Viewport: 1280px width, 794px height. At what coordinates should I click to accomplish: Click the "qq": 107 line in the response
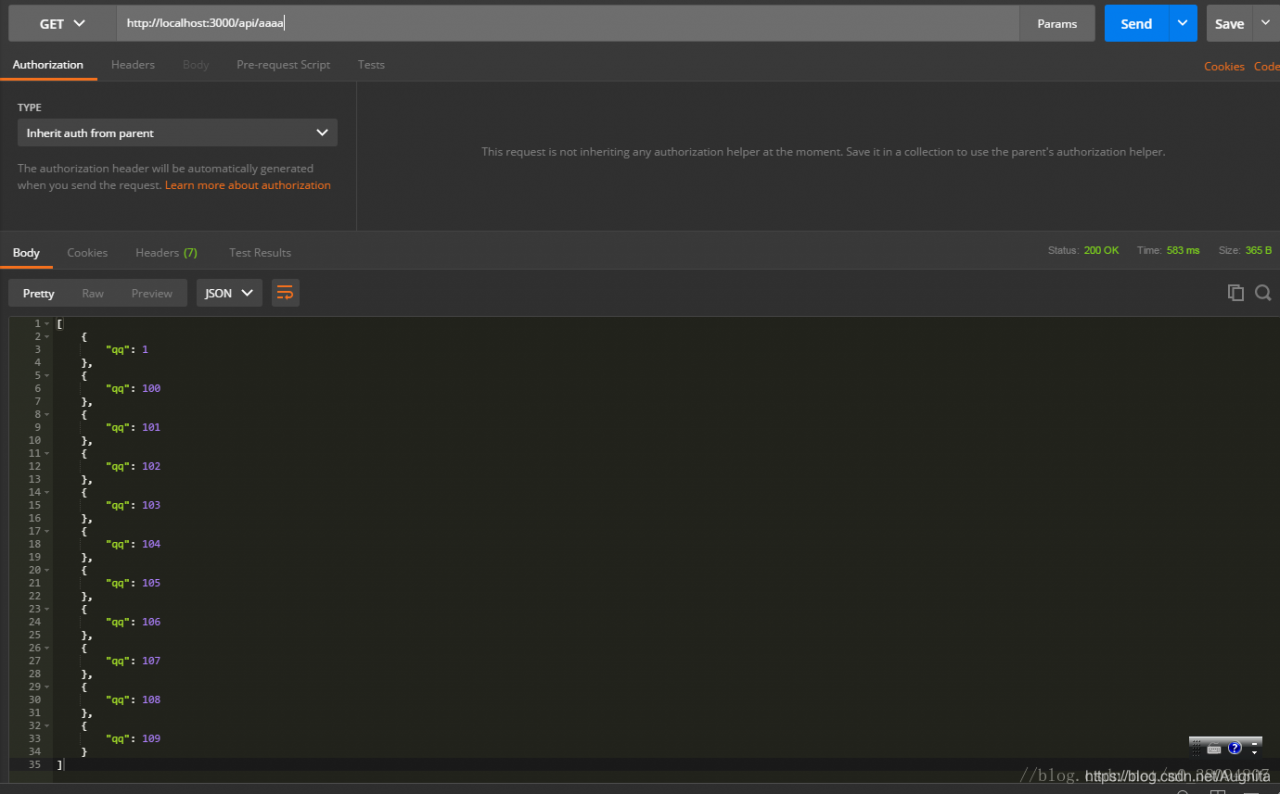133,662
